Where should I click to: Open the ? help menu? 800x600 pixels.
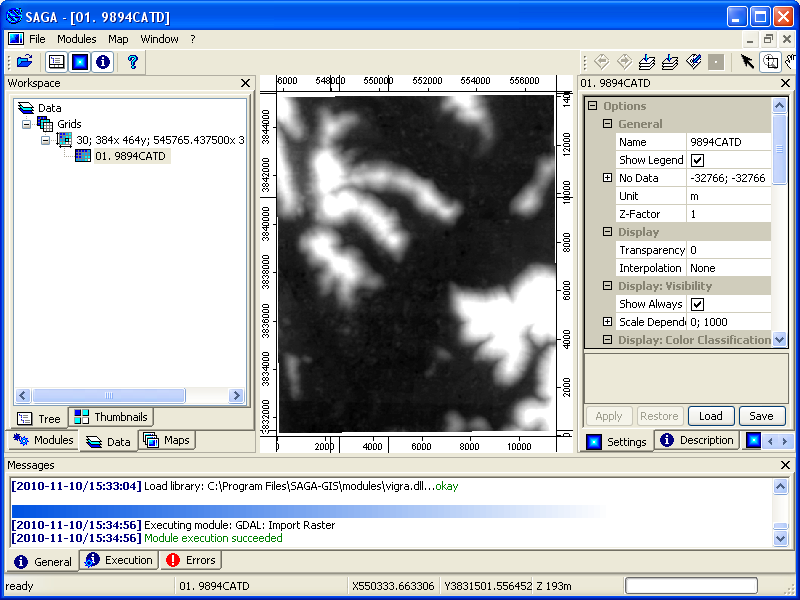[193, 39]
